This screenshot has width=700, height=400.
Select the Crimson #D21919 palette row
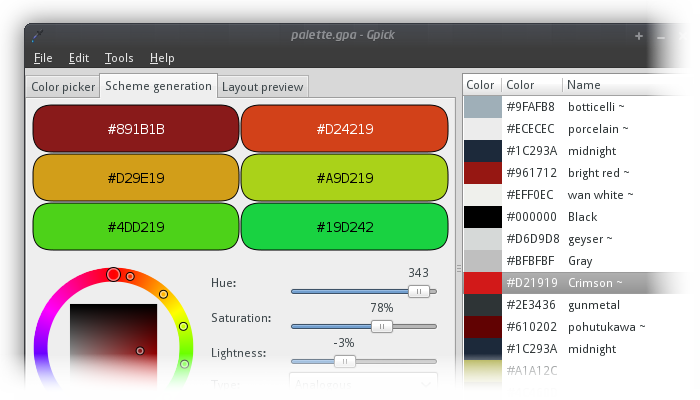click(576, 283)
